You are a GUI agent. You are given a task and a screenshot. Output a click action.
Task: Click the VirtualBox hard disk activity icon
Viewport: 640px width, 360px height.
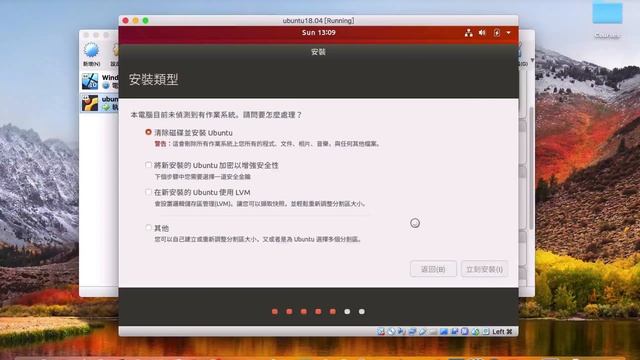click(x=381, y=331)
